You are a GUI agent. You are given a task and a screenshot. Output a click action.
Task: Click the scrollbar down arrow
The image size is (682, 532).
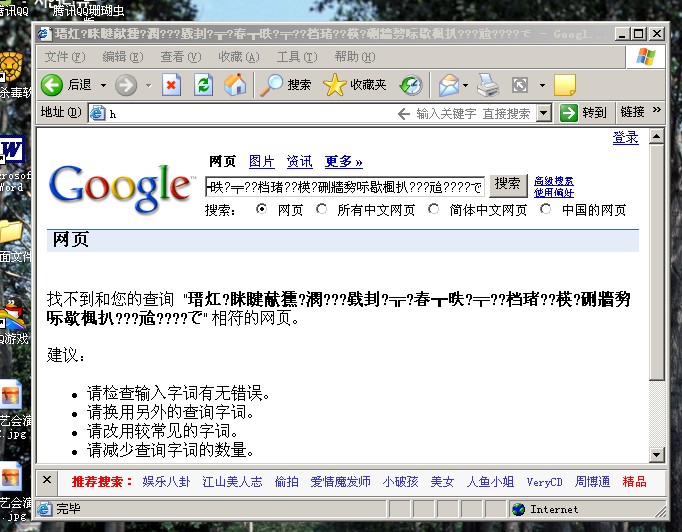pos(656,455)
